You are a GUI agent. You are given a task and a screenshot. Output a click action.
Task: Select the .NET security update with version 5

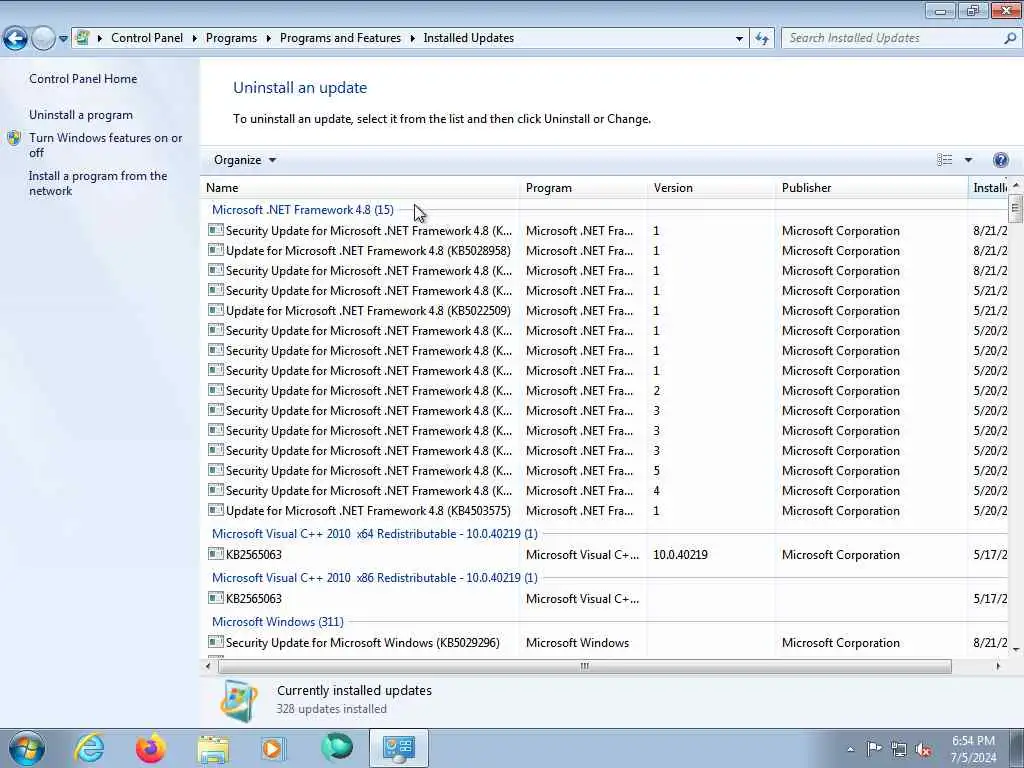pyautogui.click(x=369, y=471)
